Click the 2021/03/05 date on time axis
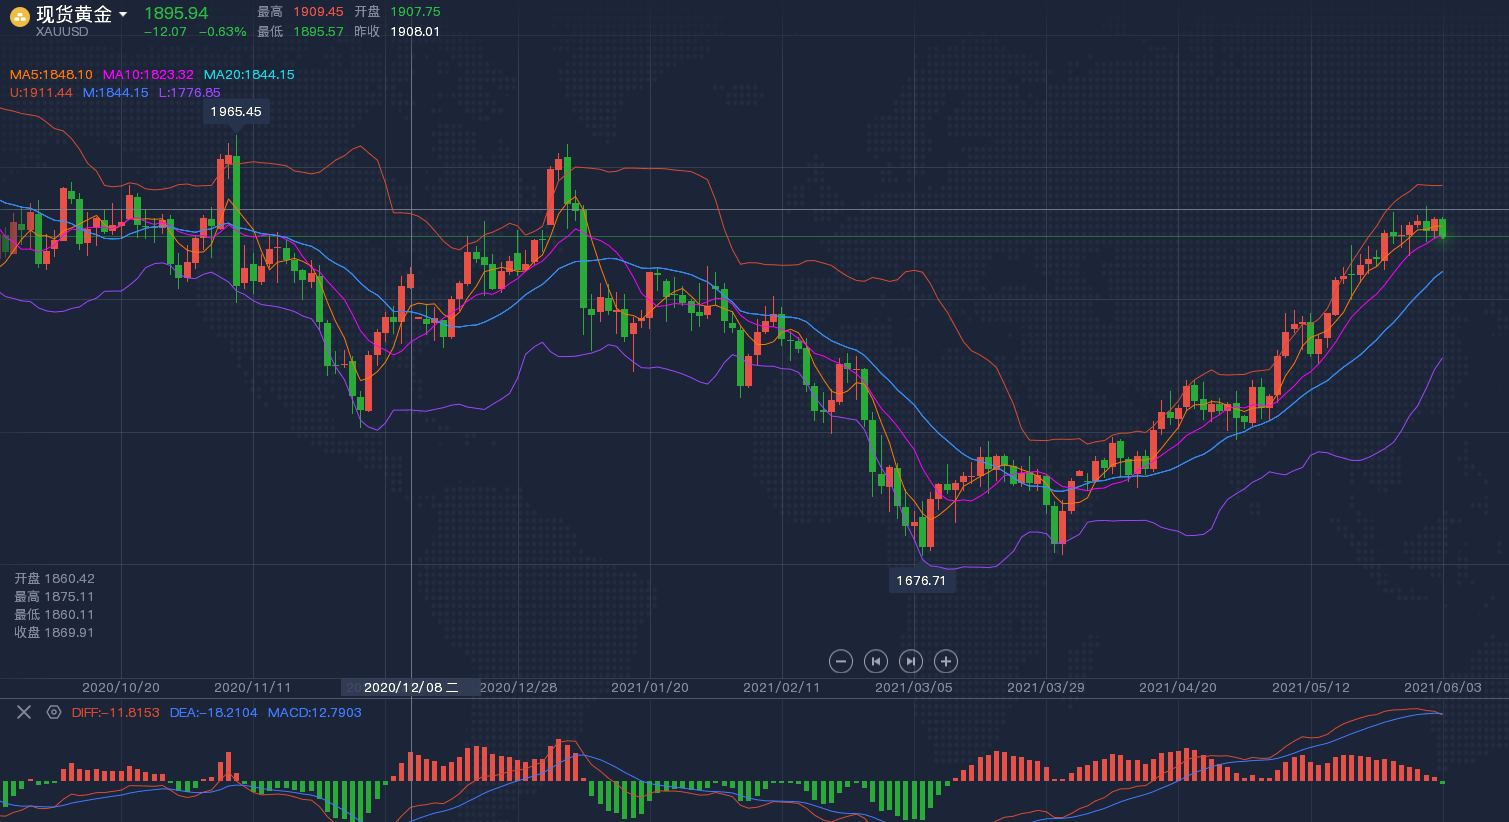This screenshot has width=1509, height=822. (x=914, y=688)
